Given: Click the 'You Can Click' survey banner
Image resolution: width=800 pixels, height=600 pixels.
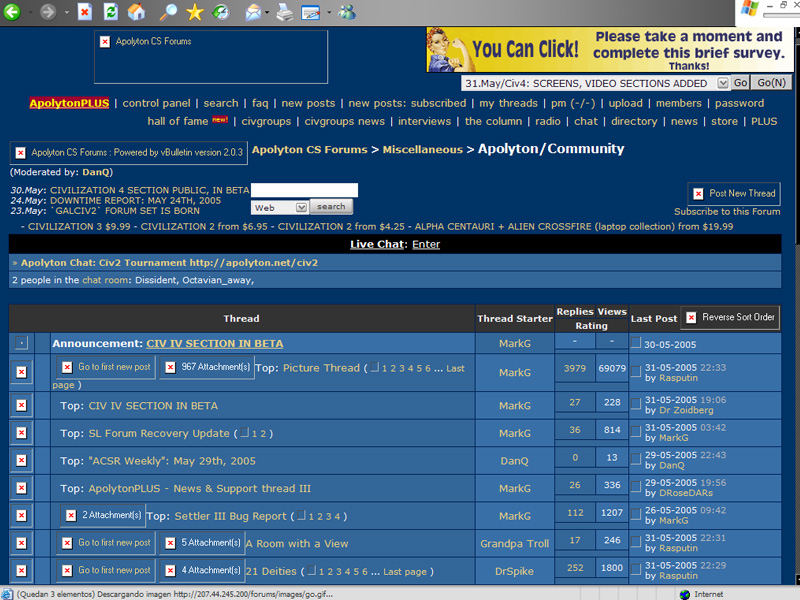Looking at the screenshot, I should tap(606, 48).
